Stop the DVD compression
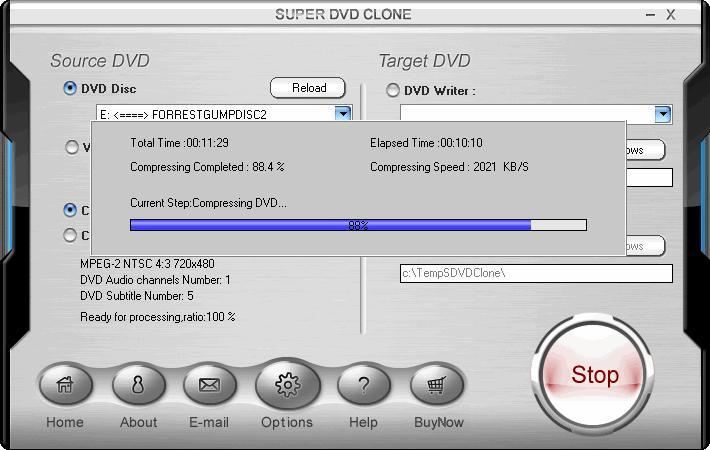Screen dimensions: 710x450 point(594,375)
